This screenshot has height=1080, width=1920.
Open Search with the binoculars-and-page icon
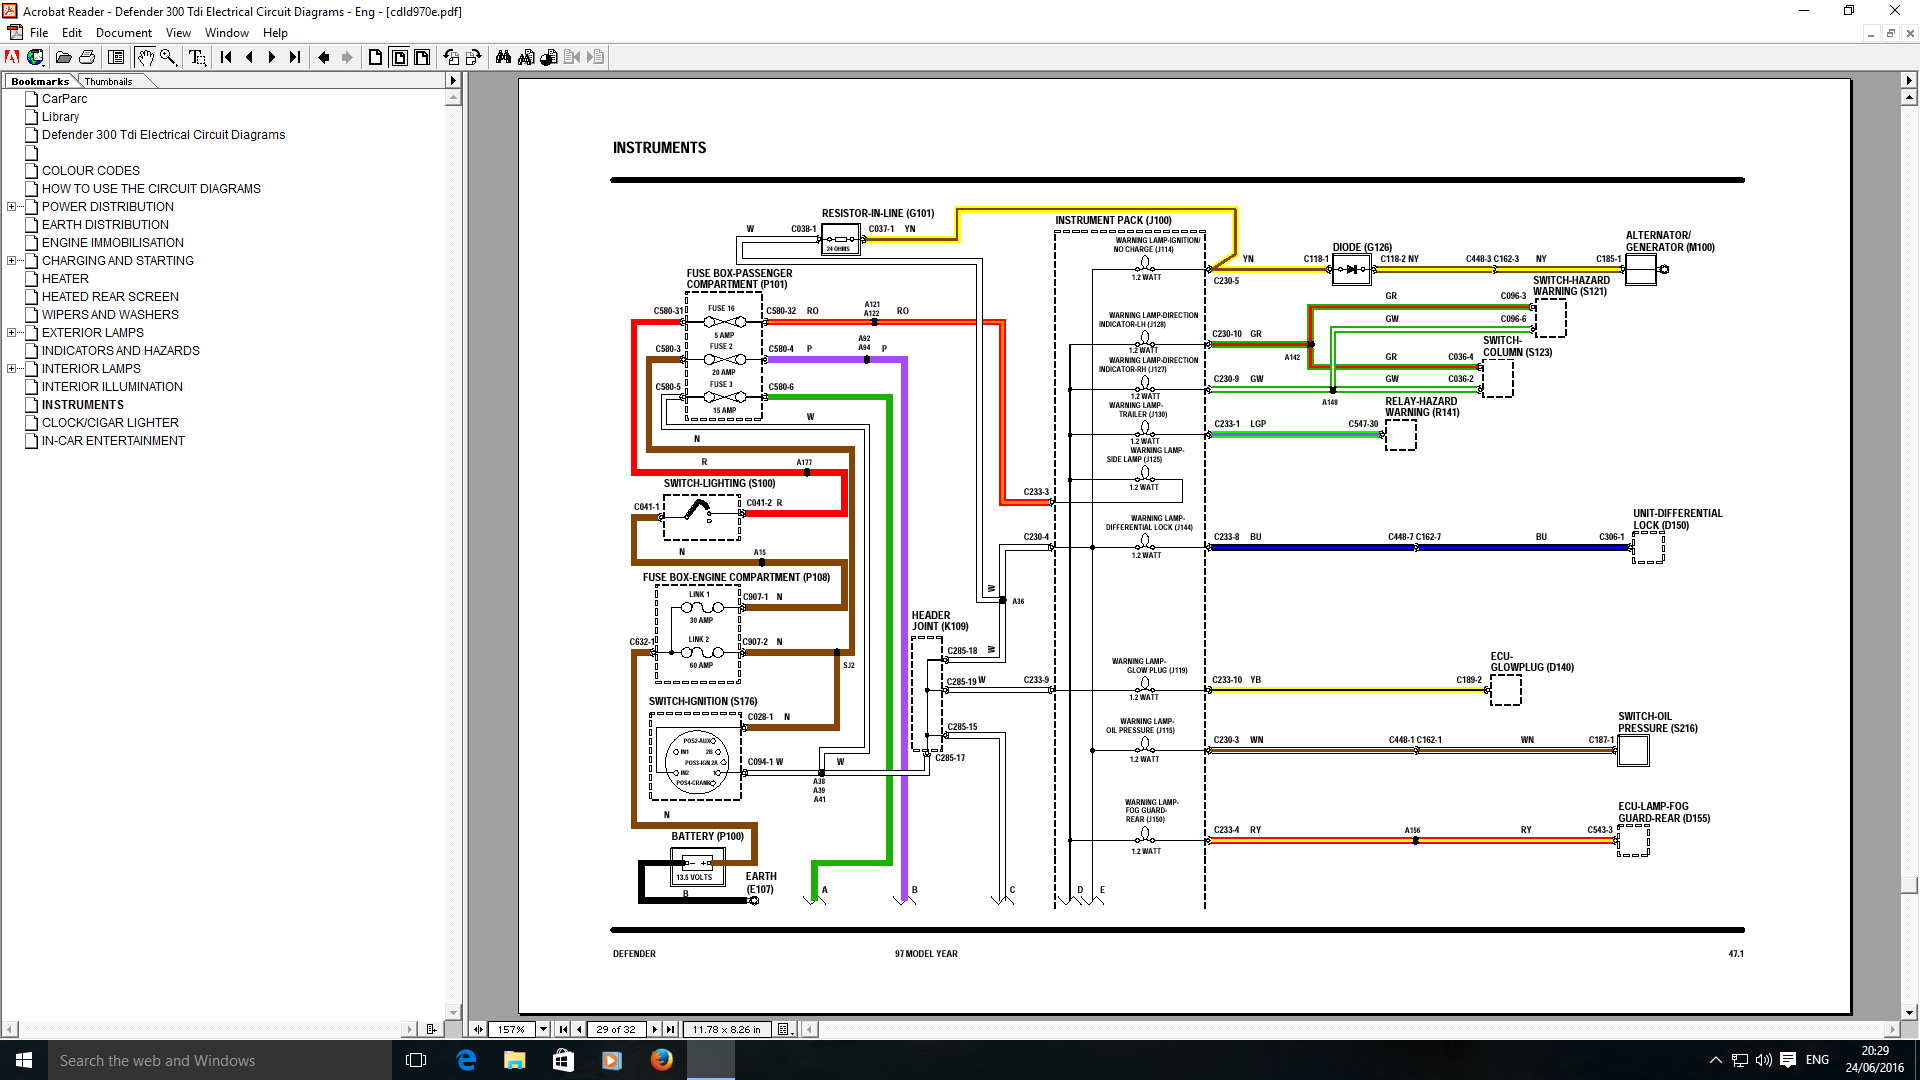pos(526,57)
